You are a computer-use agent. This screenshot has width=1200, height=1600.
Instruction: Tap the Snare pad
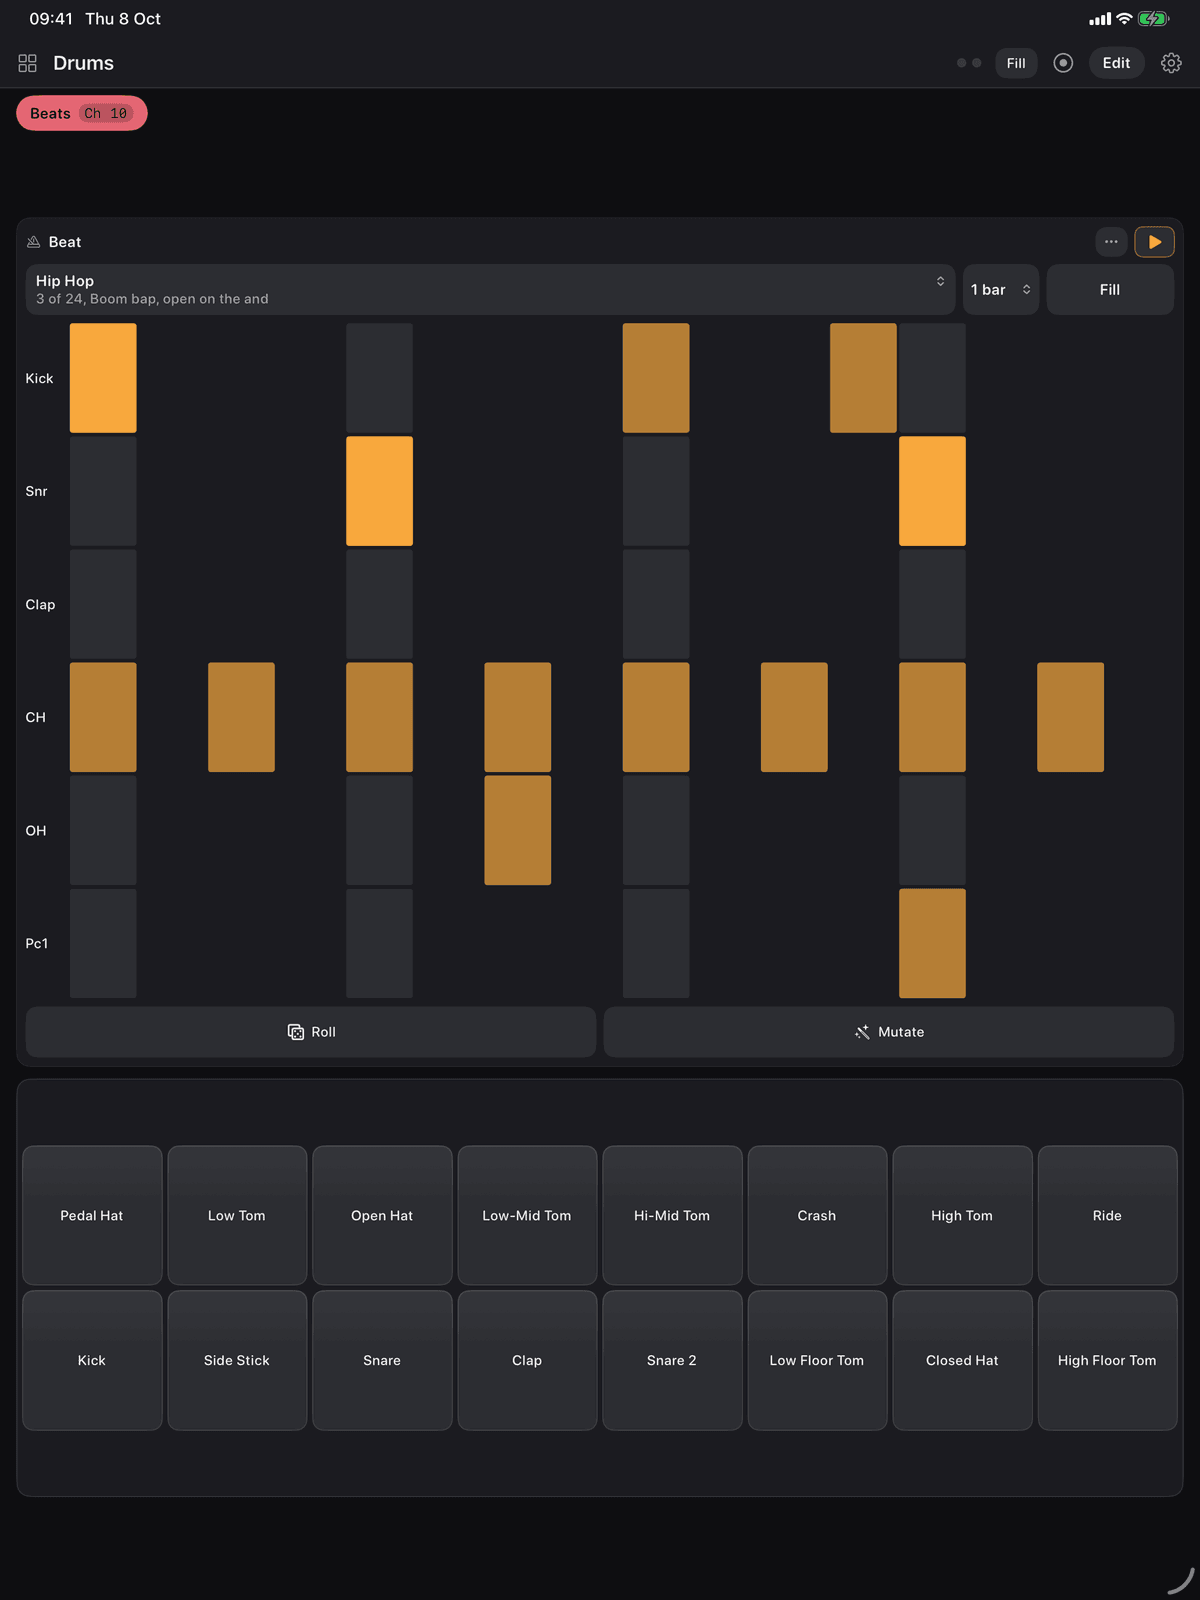click(382, 1360)
